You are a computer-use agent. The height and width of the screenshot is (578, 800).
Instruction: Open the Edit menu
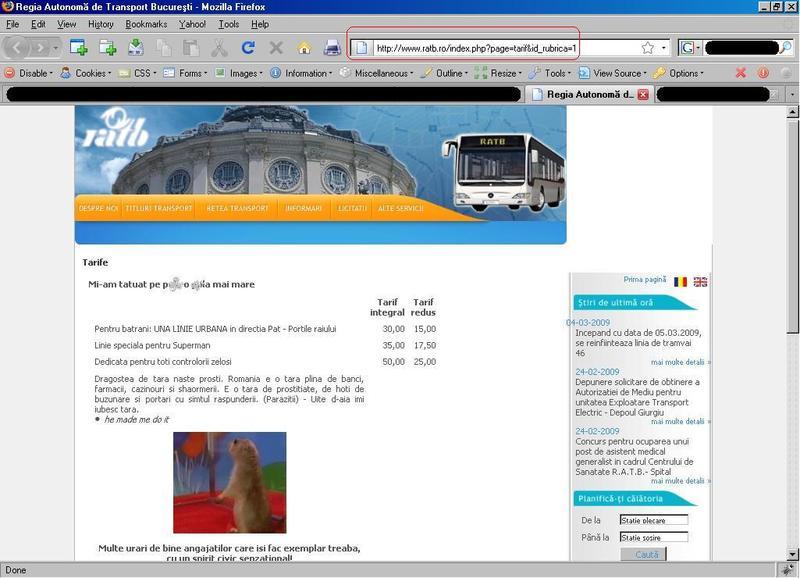point(38,24)
